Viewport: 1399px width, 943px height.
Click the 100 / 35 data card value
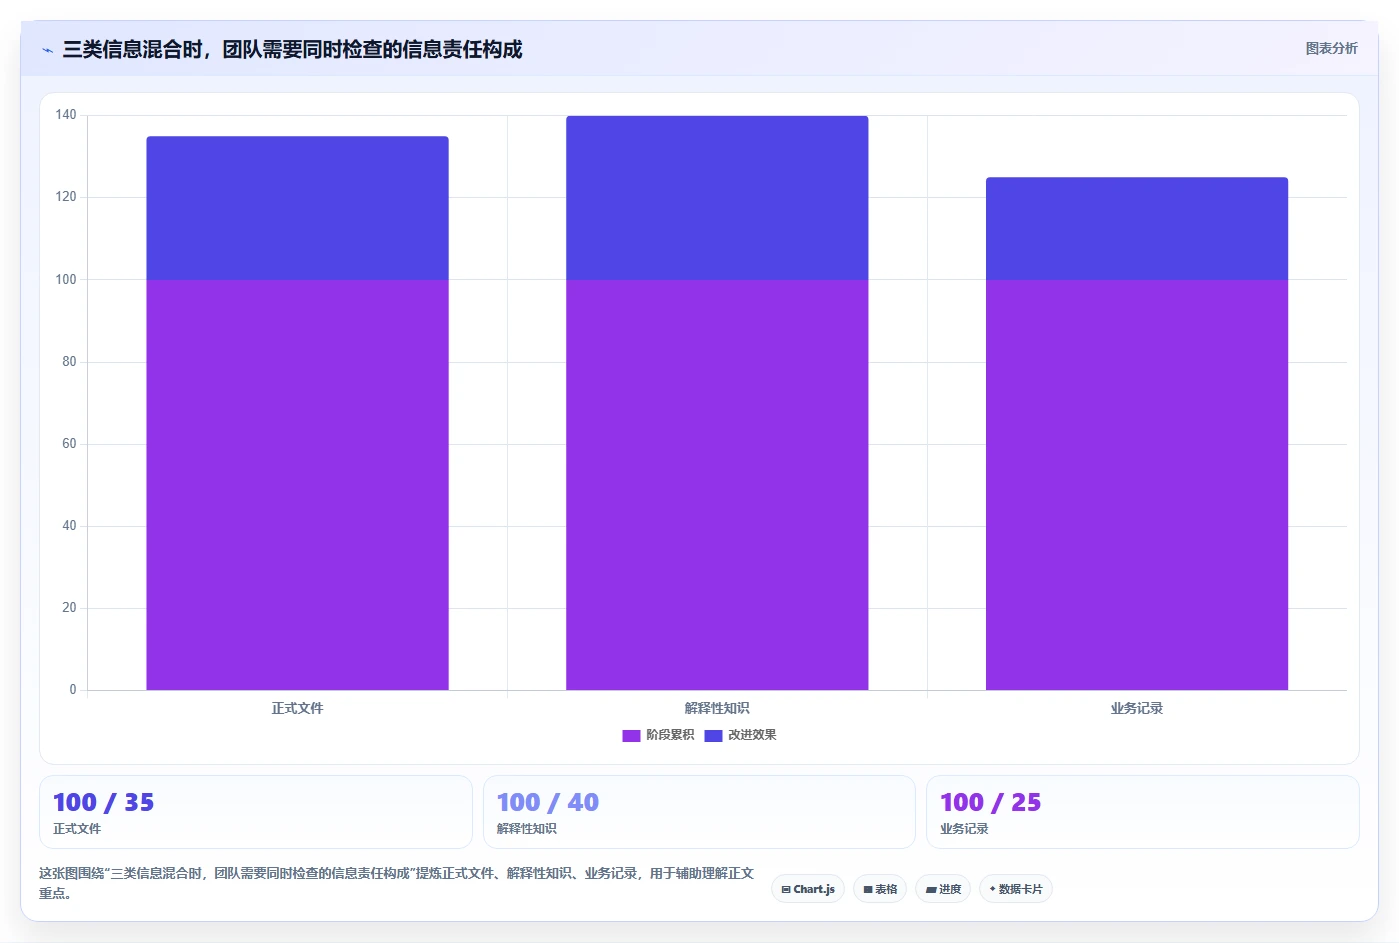[104, 802]
